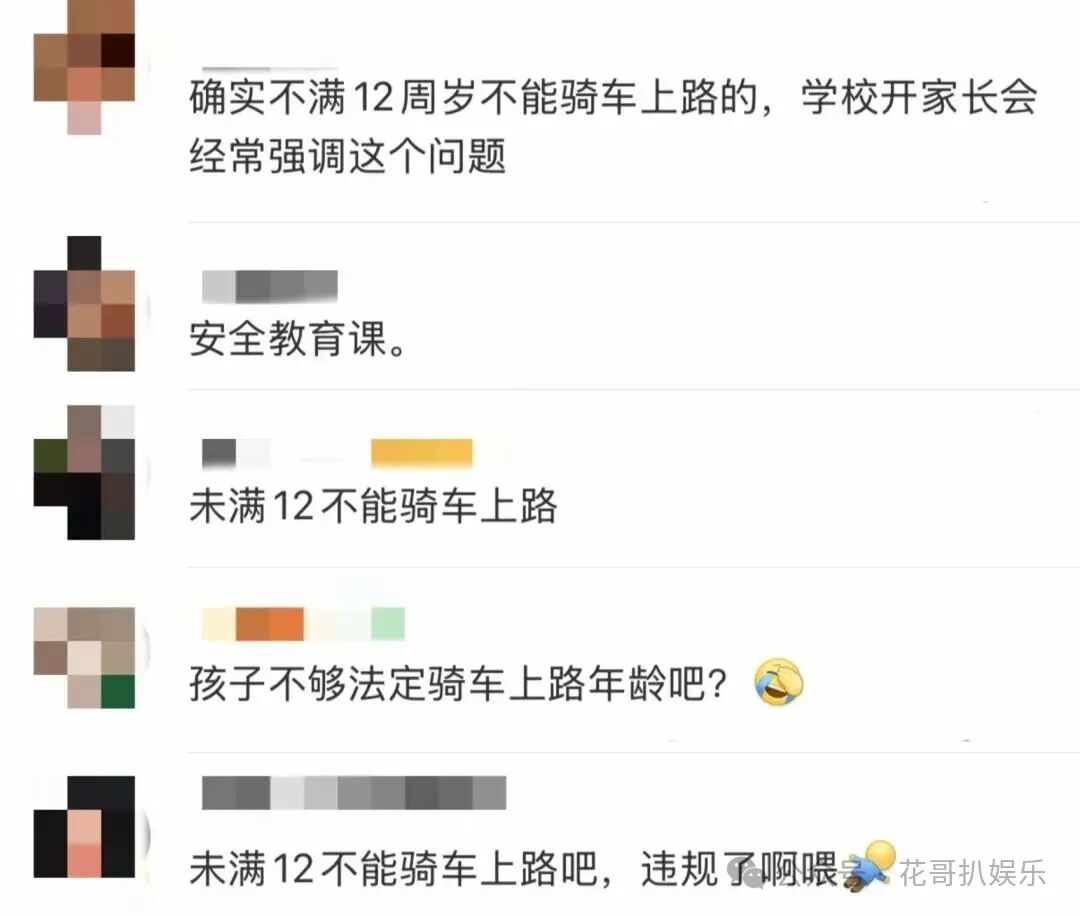Select the comment 未满12不能骑车上路
The image size is (1080, 916).
(x=373, y=506)
